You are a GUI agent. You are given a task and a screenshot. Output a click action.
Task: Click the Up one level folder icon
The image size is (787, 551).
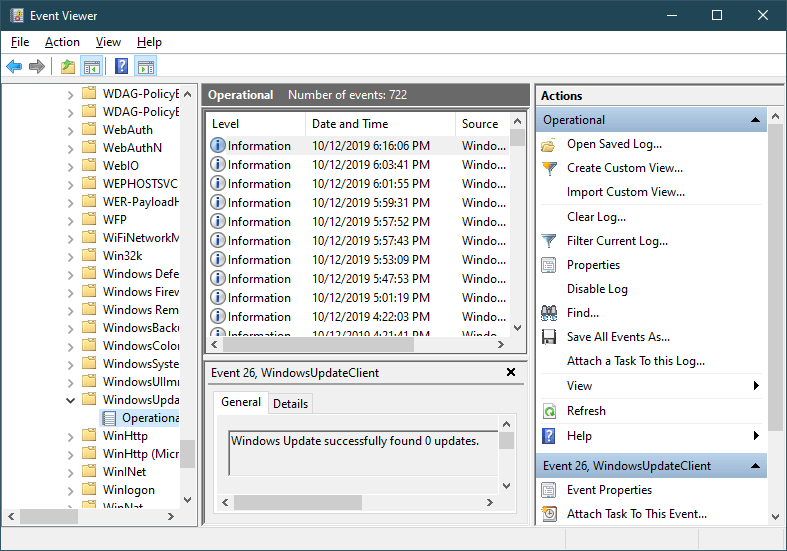point(68,66)
